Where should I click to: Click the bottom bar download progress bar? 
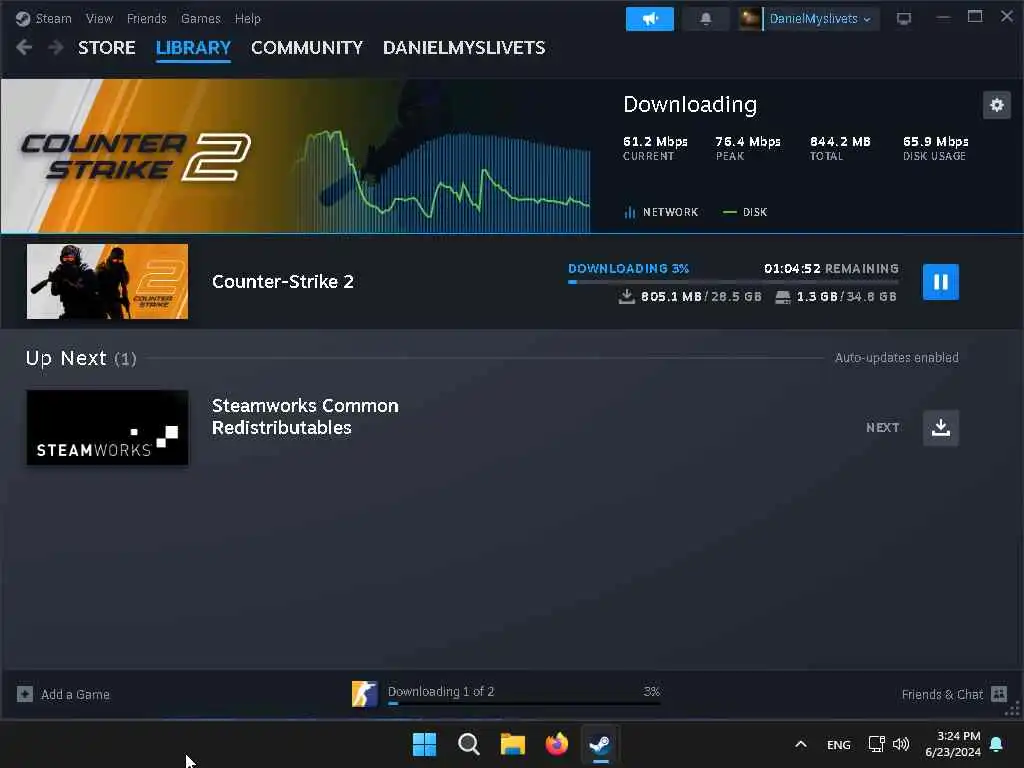[524, 703]
